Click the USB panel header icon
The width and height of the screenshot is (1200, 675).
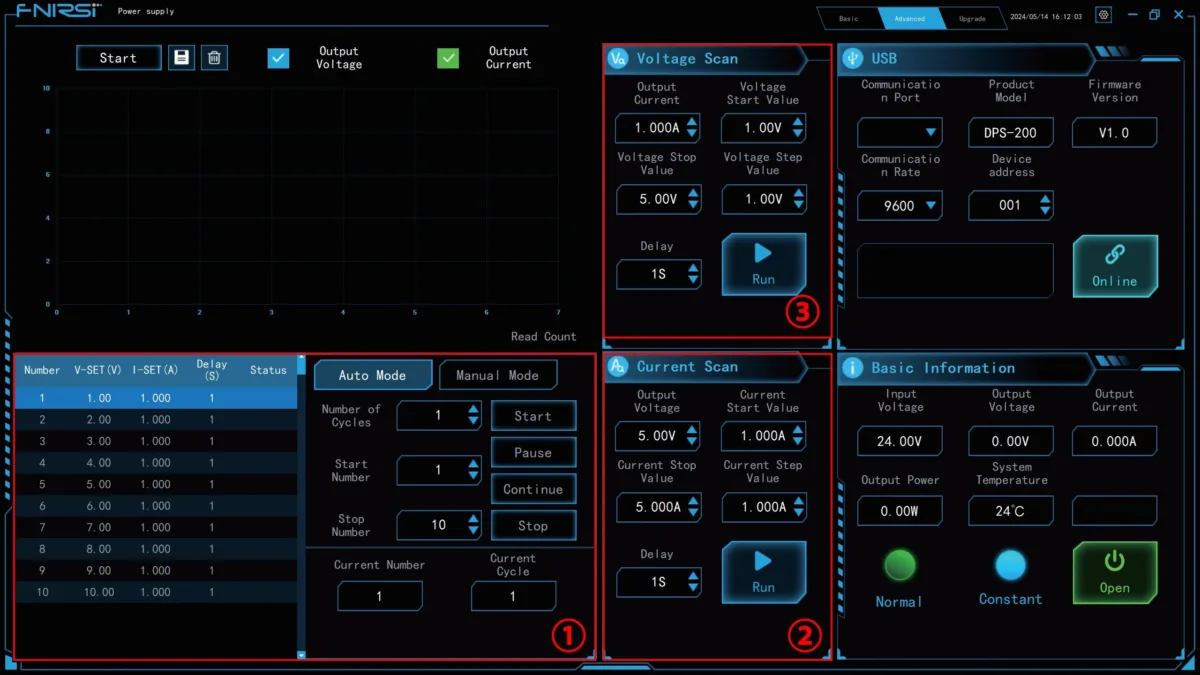point(853,58)
